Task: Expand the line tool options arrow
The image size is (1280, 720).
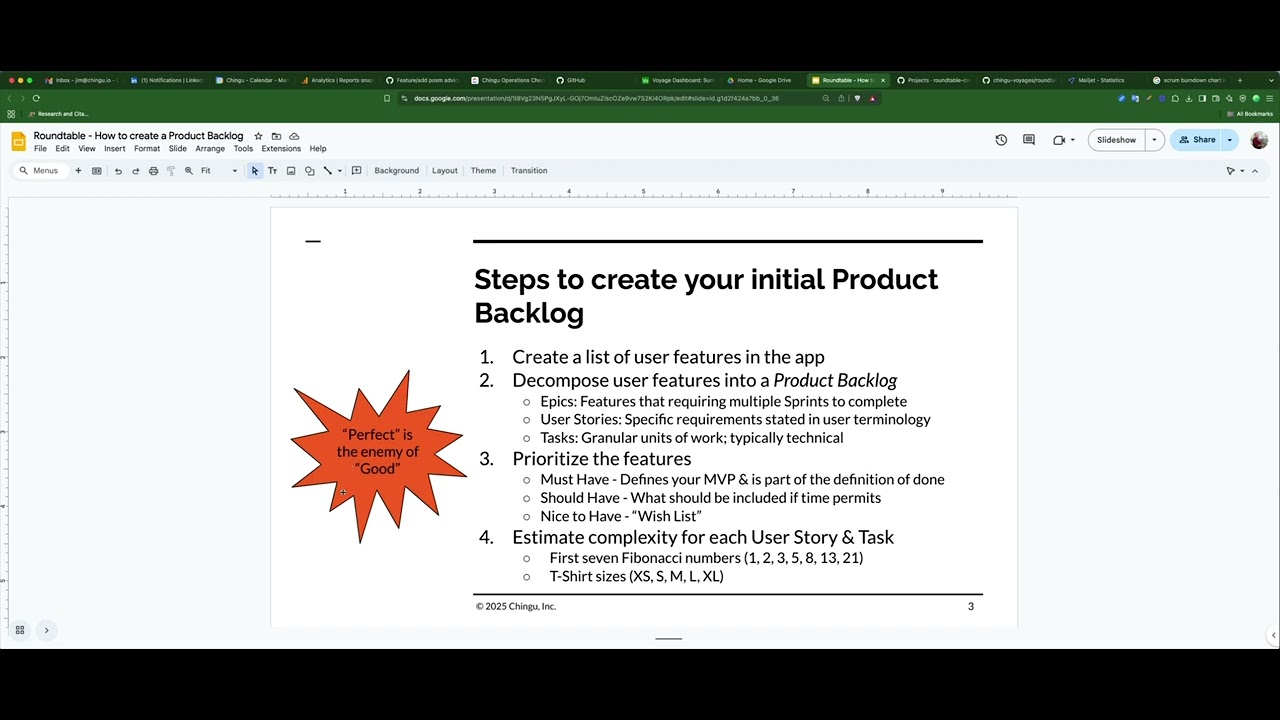Action: (x=340, y=171)
